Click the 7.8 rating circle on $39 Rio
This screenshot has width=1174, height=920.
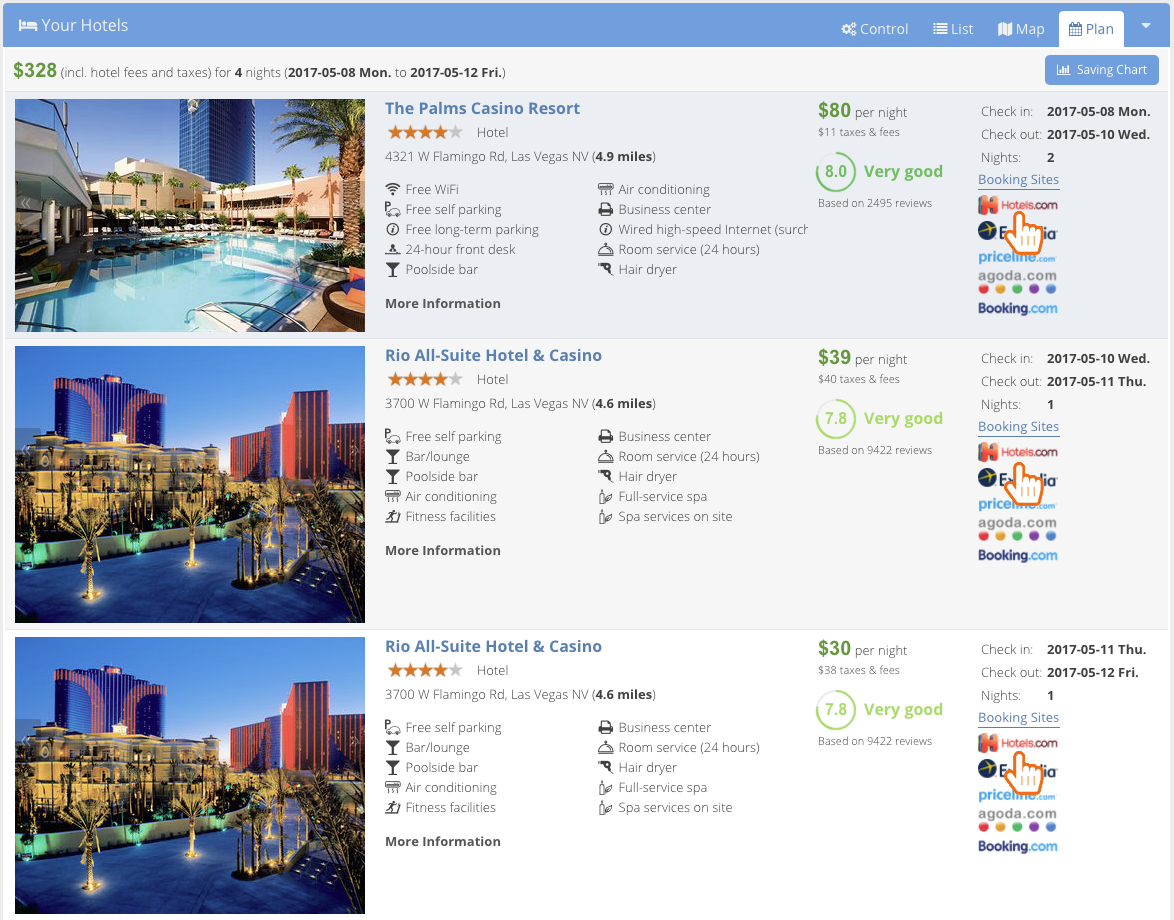tap(836, 419)
